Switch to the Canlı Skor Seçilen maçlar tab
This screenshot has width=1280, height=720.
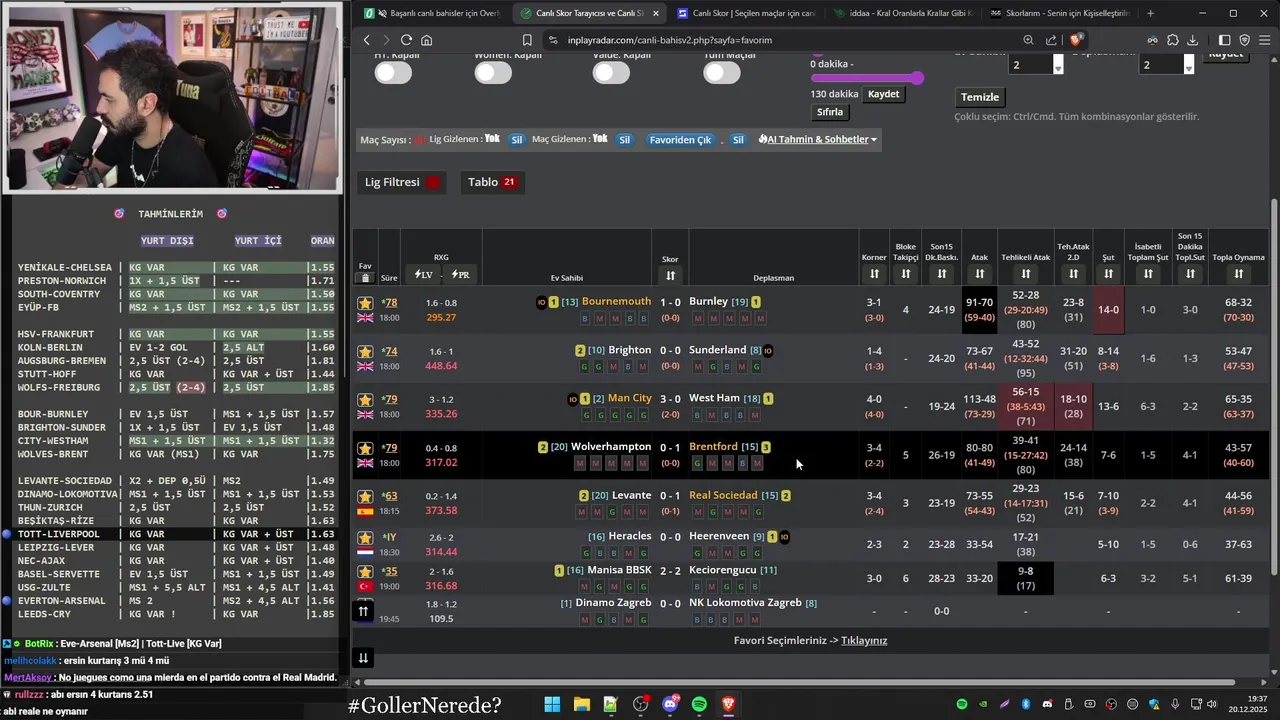pos(747,13)
